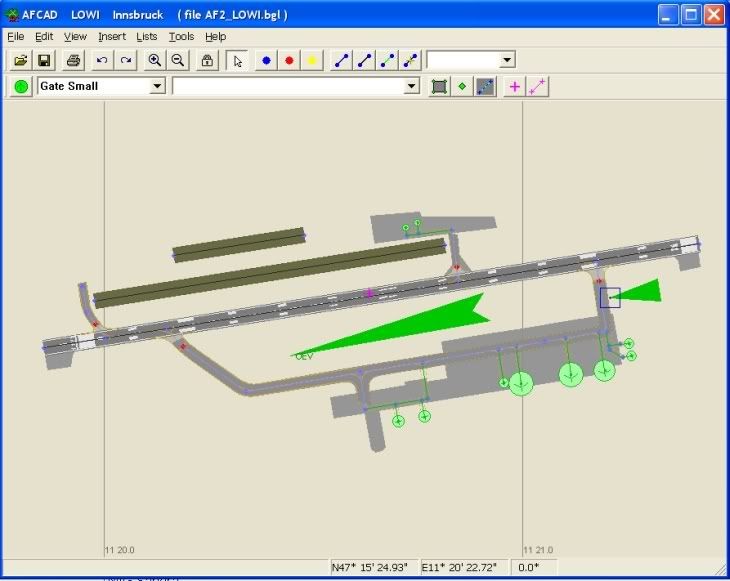
Task: Toggle the pointer select tool
Action: [x=237, y=60]
